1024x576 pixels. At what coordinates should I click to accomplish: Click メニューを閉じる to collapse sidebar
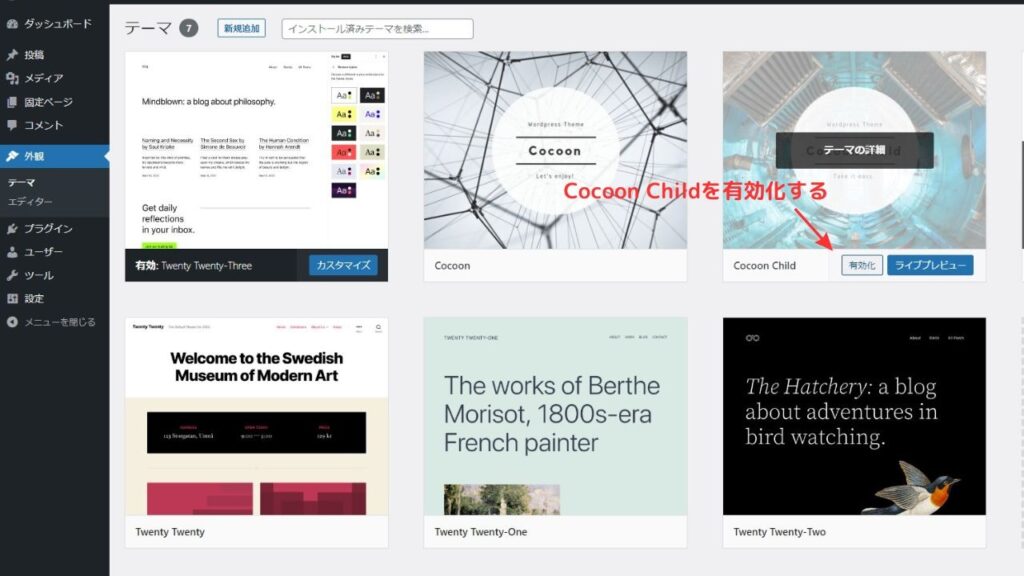59,322
